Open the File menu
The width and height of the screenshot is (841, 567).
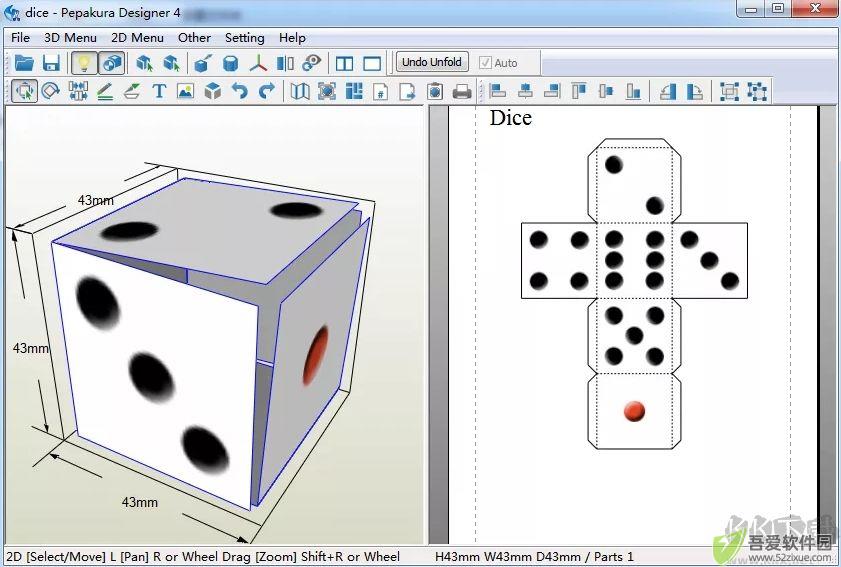(20, 38)
